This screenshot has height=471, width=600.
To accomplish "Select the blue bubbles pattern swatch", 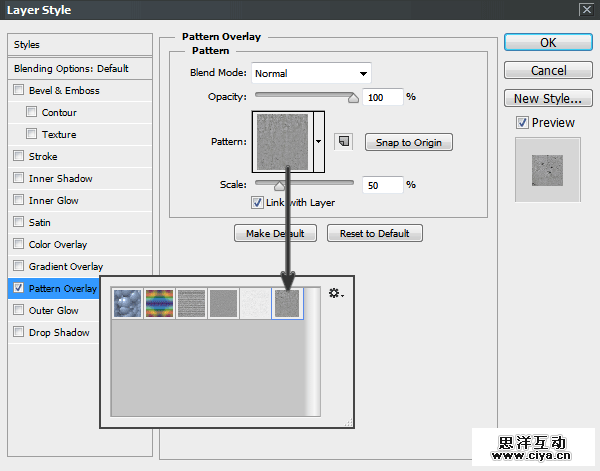I will [128, 303].
